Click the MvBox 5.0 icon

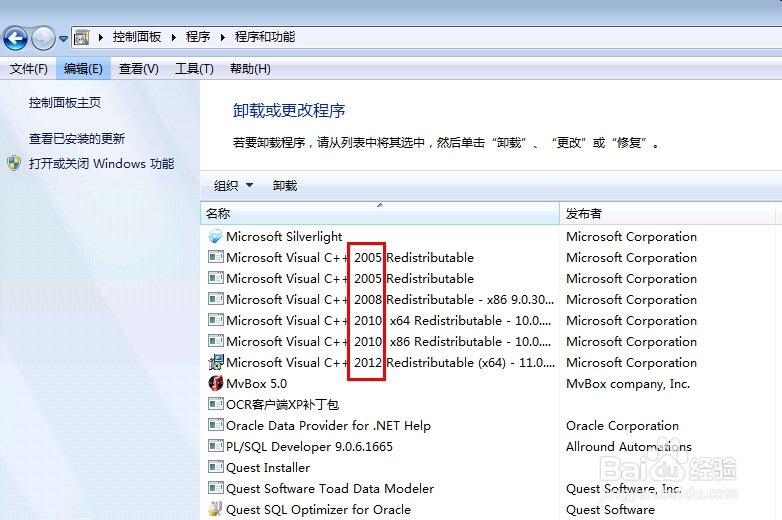point(215,383)
